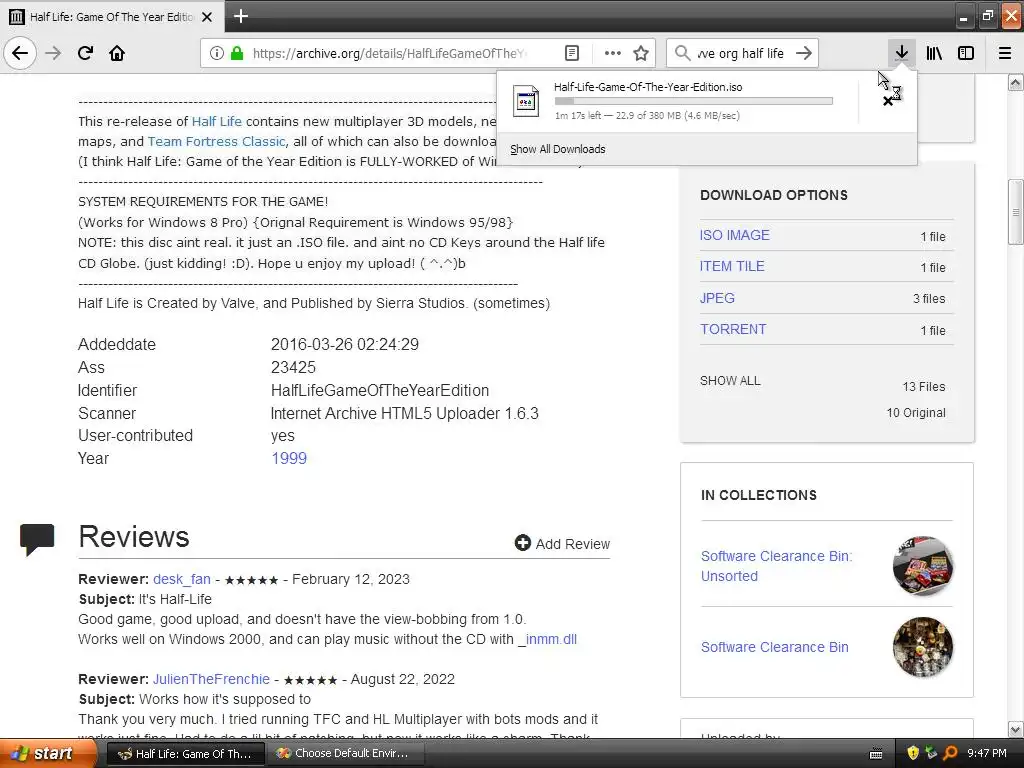Select the identifier value HalfLifeGameOfTheYearEdition
The height and width of the screenshot is (768, 1024).
pyautogui.click(x=379, y=391)
